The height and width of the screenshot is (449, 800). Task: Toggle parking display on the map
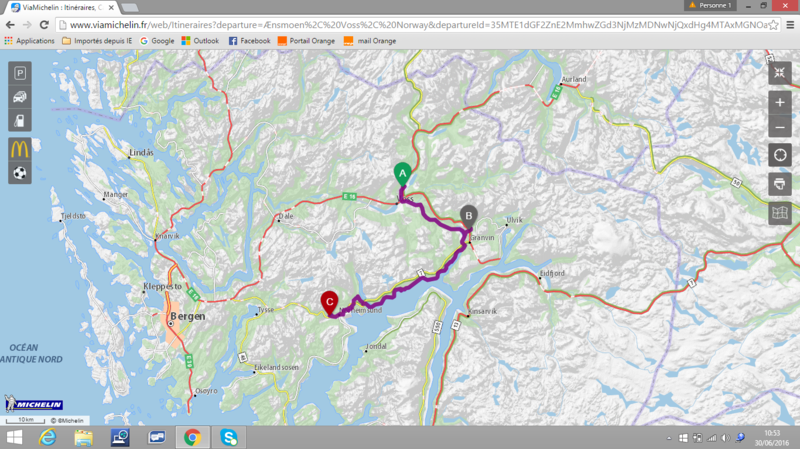click(x=20, y=72)
